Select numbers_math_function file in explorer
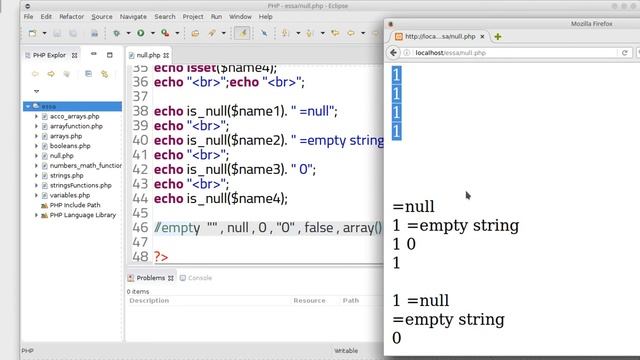The height and width of the screenshot is (360, 640). [85, 166]
